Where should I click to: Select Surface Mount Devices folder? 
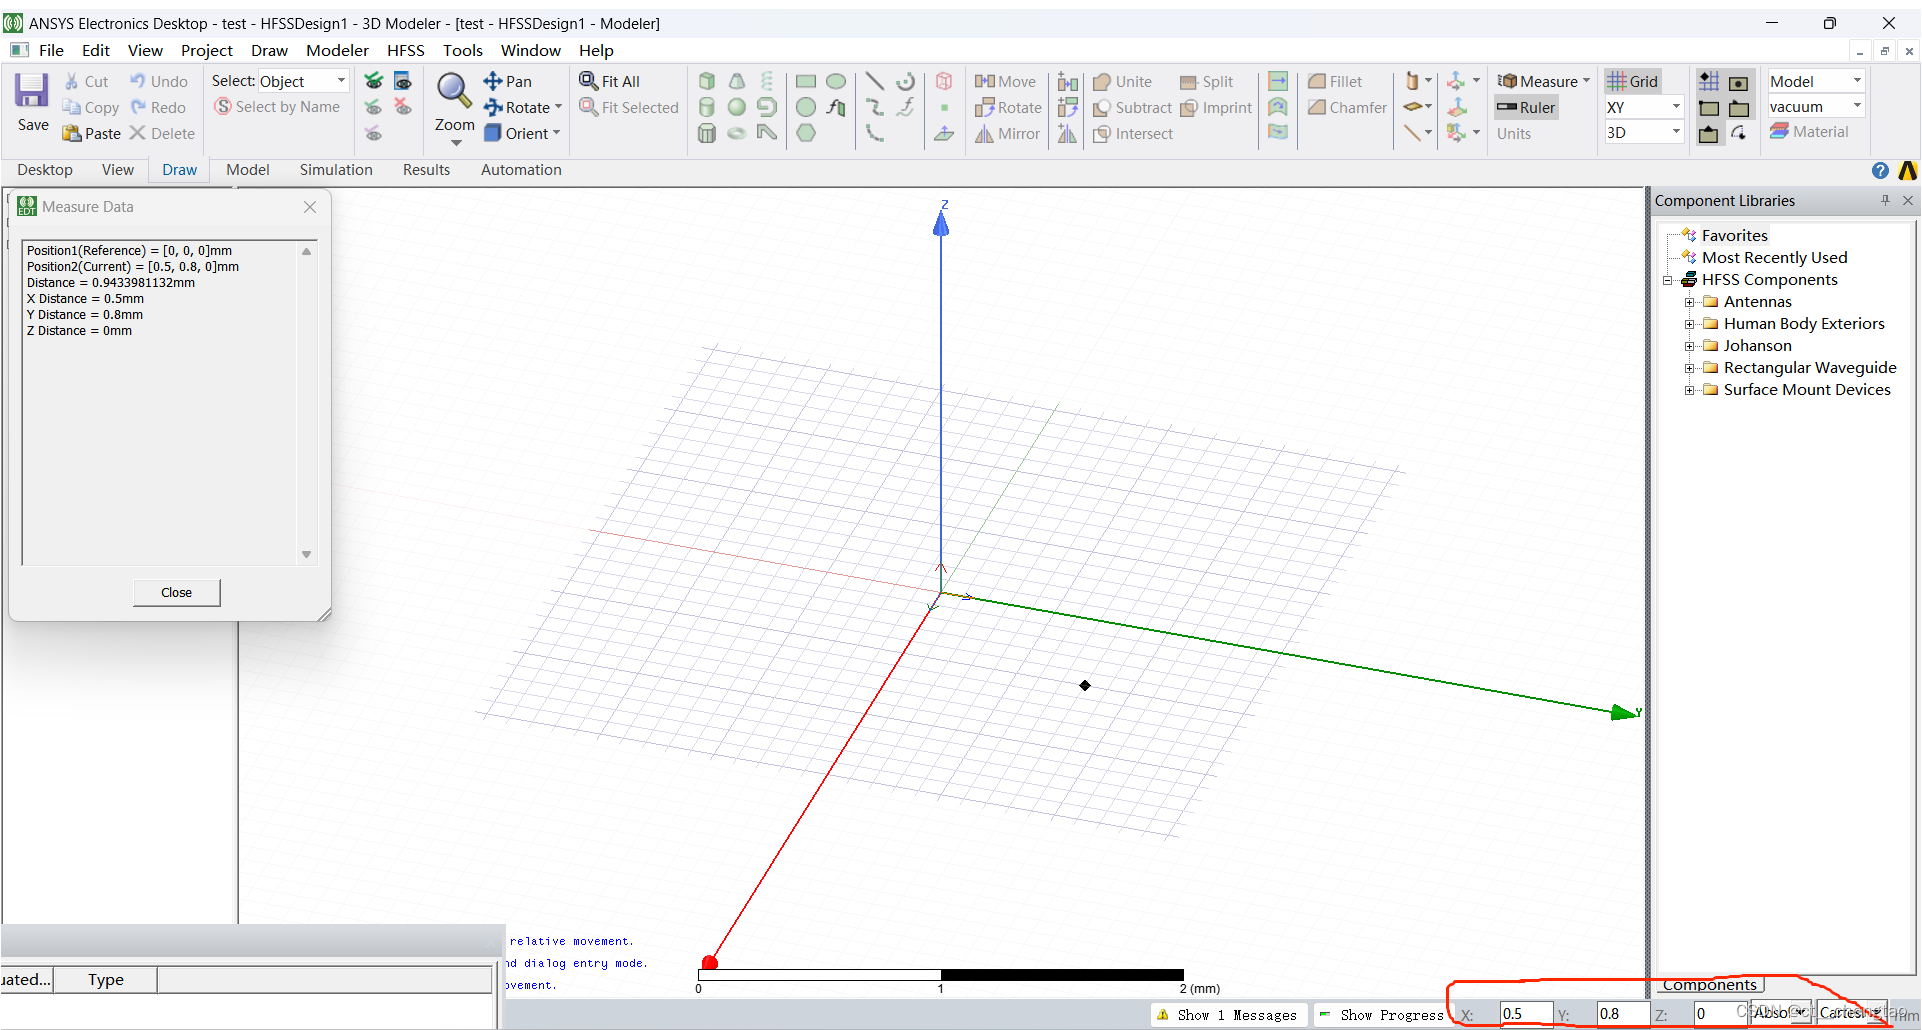click(x=1807, y=390)
